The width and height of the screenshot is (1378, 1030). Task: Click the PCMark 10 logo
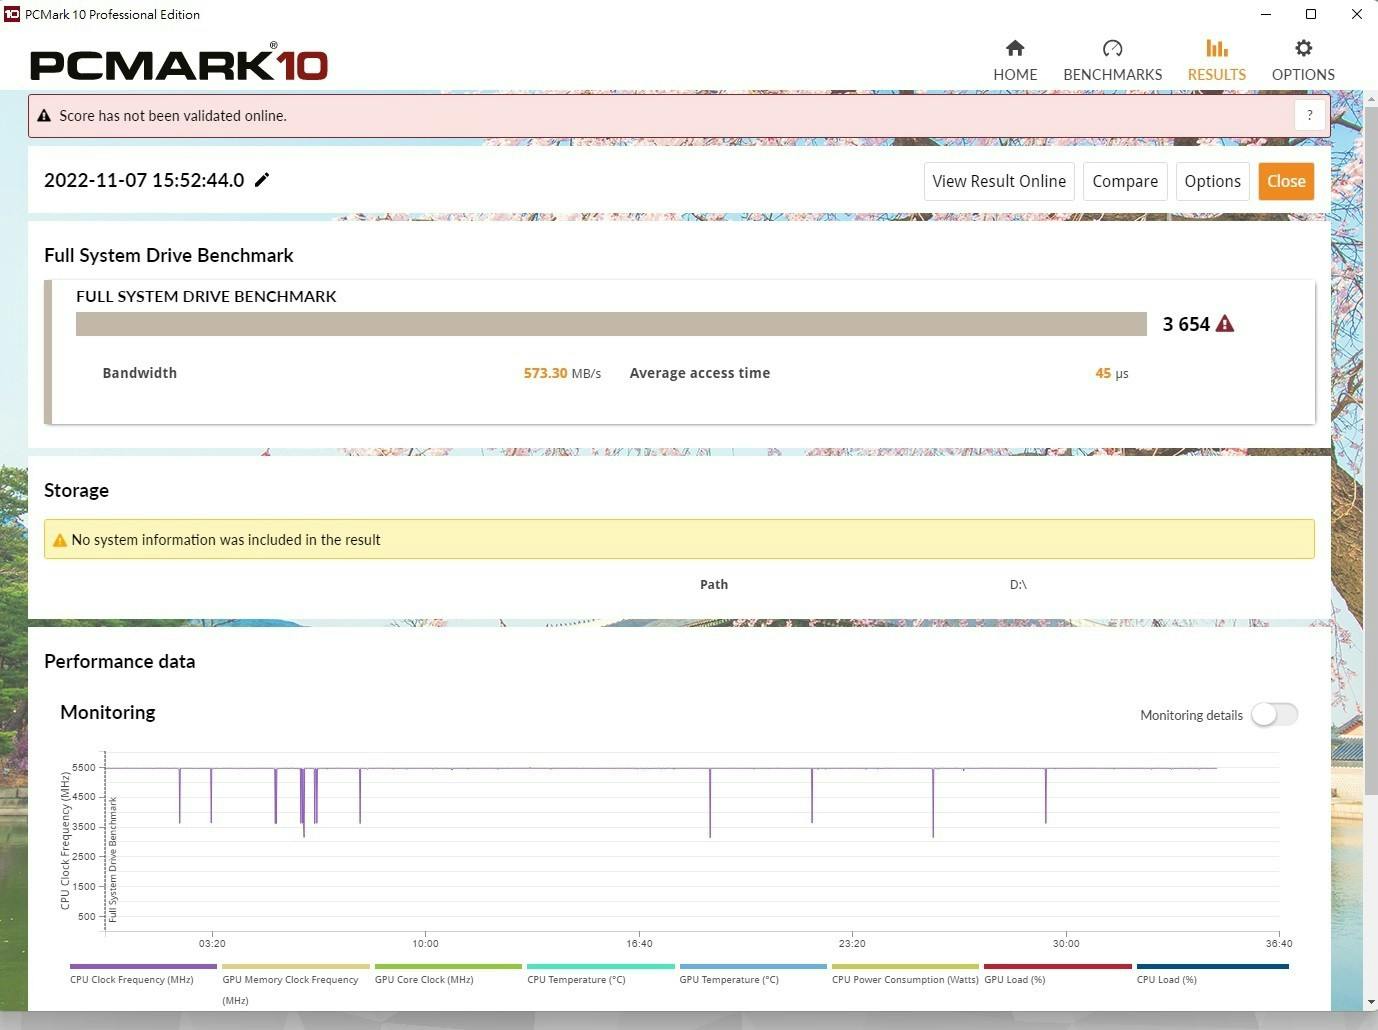[x=179, y=63]
